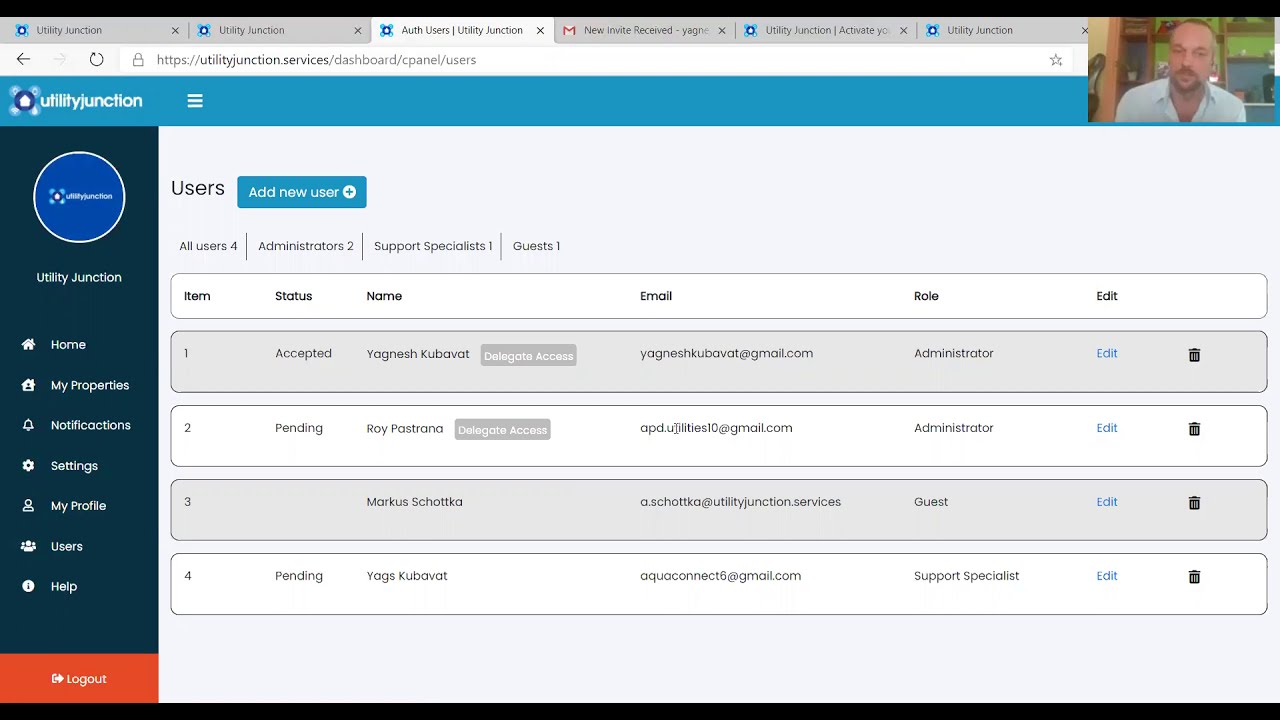
Task: Click the Yags Kubavat name
Action: (407, 576)
